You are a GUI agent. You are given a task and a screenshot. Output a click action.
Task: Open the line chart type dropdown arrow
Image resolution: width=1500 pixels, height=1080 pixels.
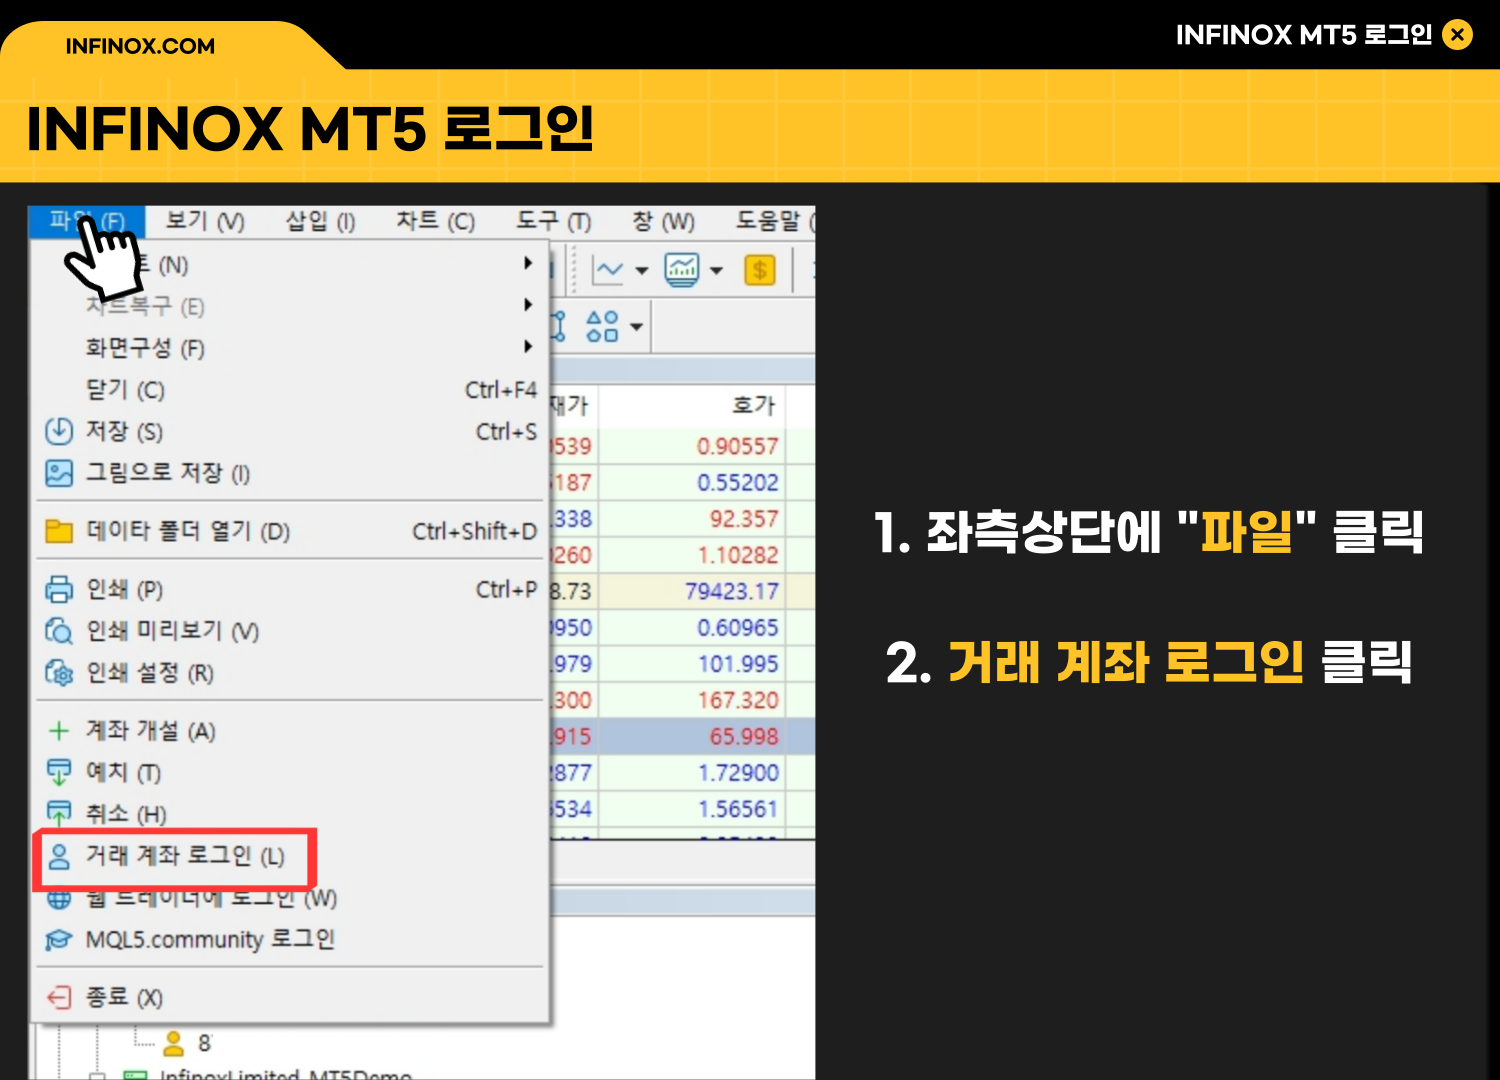pyautogui.click(x=642, y=271)
